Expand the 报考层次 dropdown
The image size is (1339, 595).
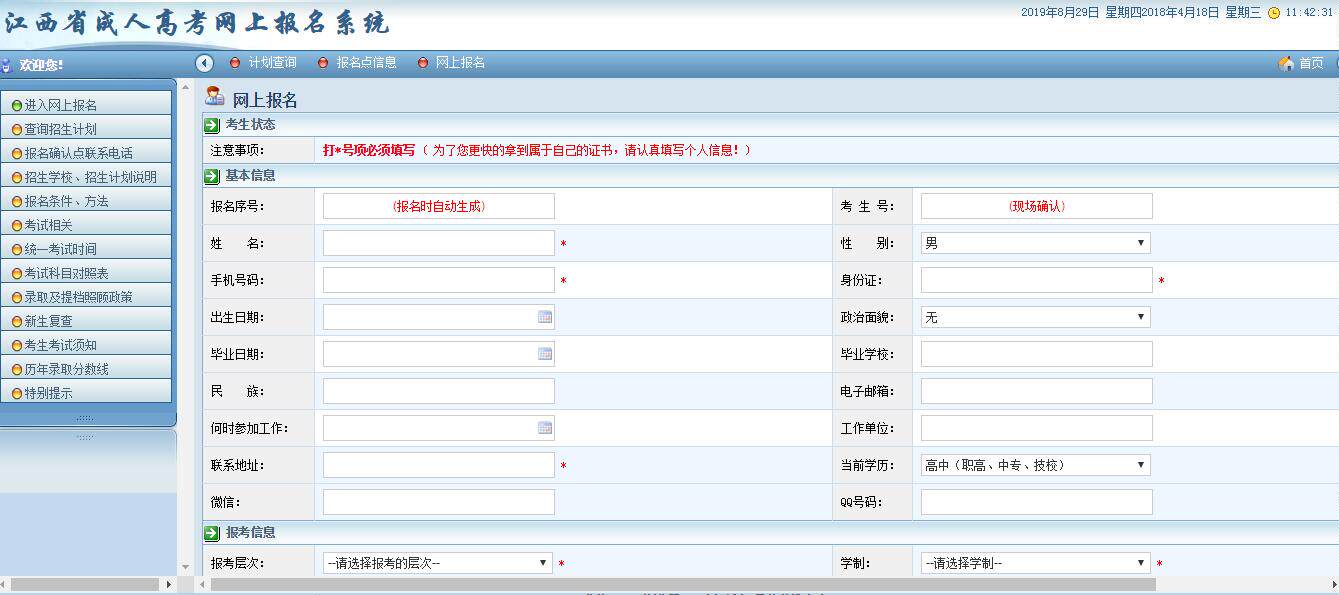click(437, 563)
